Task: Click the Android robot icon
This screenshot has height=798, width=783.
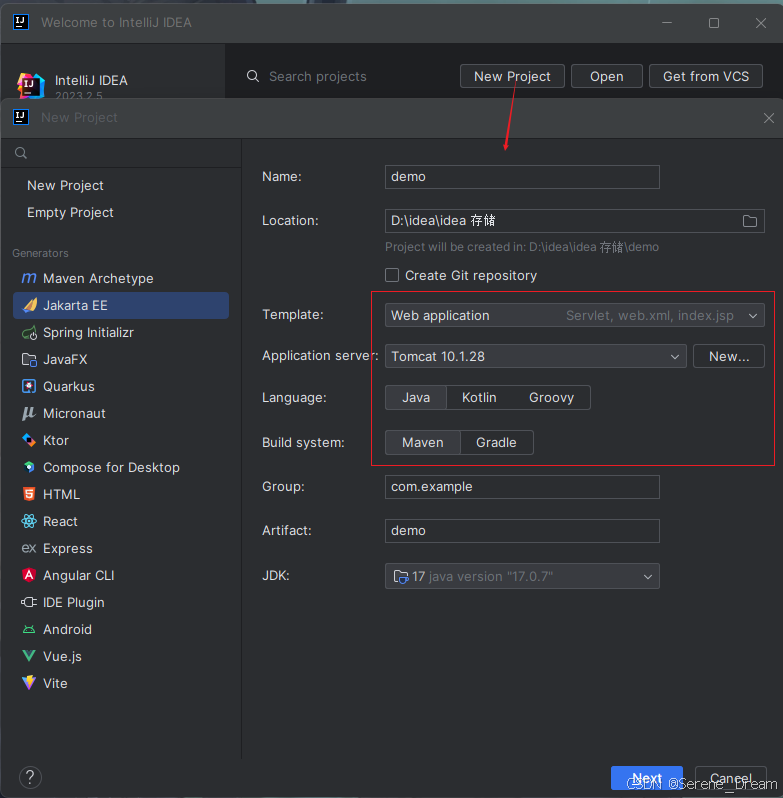Action: [x=29, y=630]
